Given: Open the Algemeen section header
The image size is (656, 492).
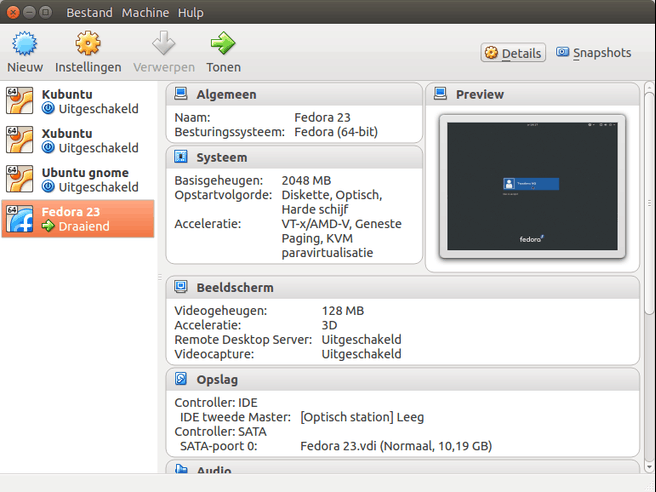Looking at the screenshot, I should tap(294, 94).
